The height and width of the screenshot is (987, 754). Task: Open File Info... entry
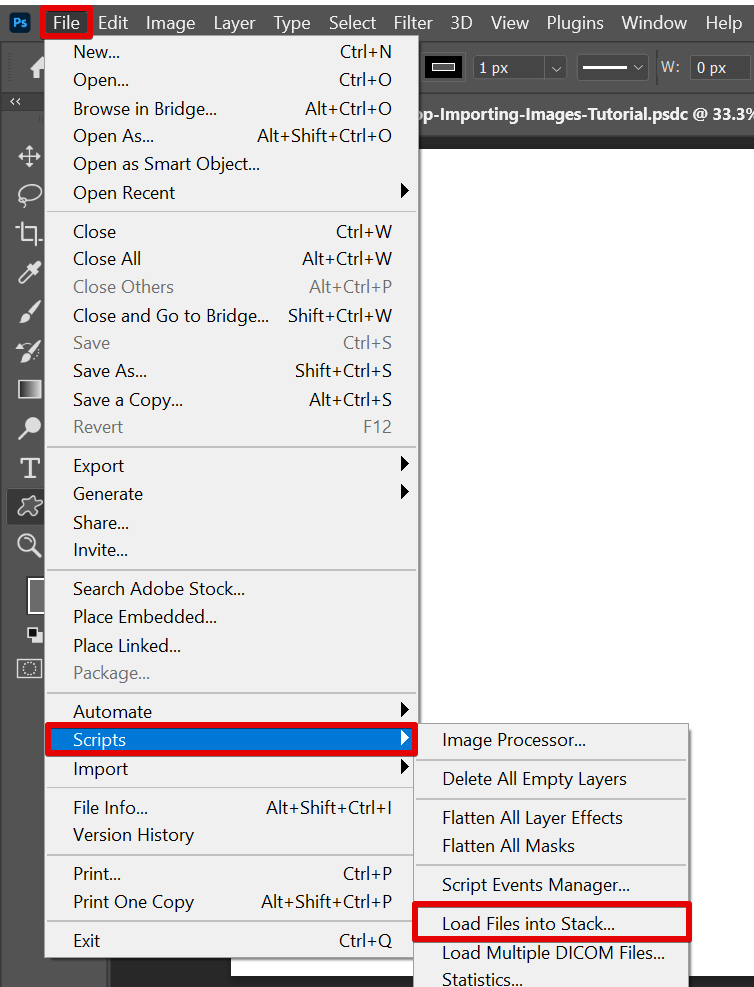coord(231,808)
